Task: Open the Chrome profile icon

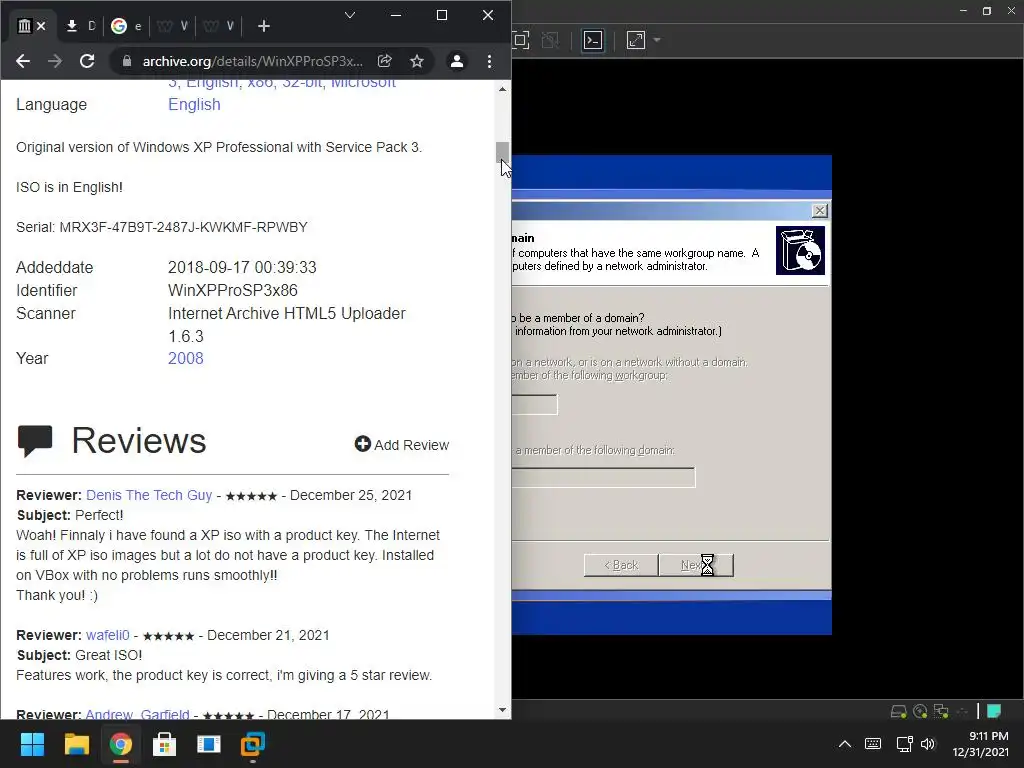Action: pyautogui.click(x=456, y=61)
